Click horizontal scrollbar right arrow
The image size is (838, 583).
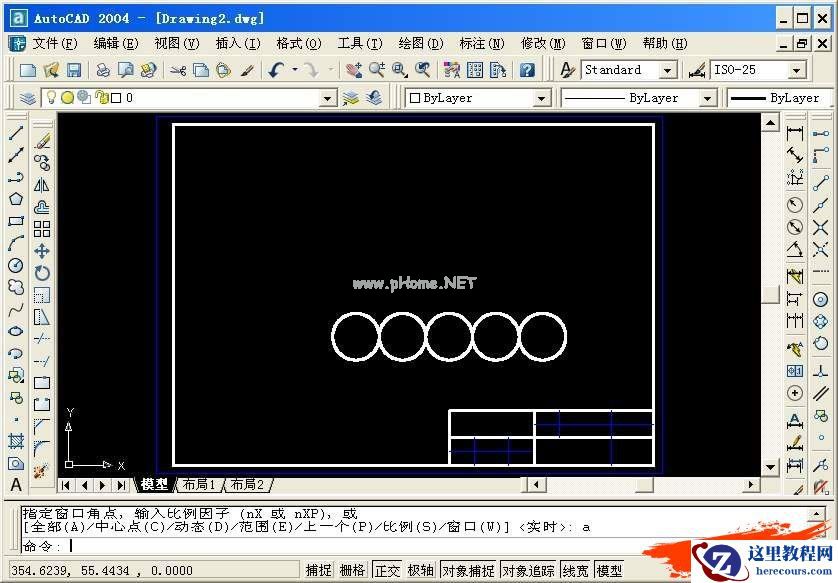click(751, 485)
